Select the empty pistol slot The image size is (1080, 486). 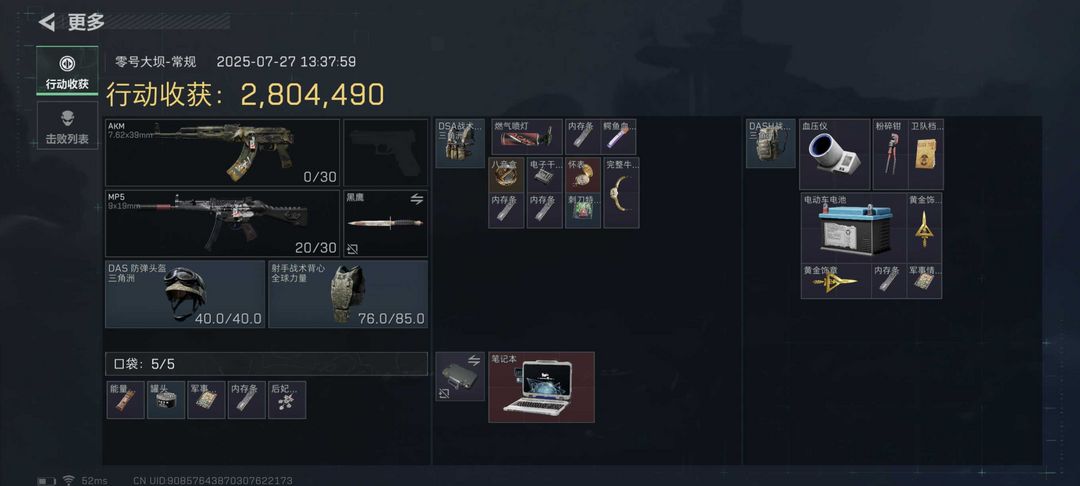[386, 153]
